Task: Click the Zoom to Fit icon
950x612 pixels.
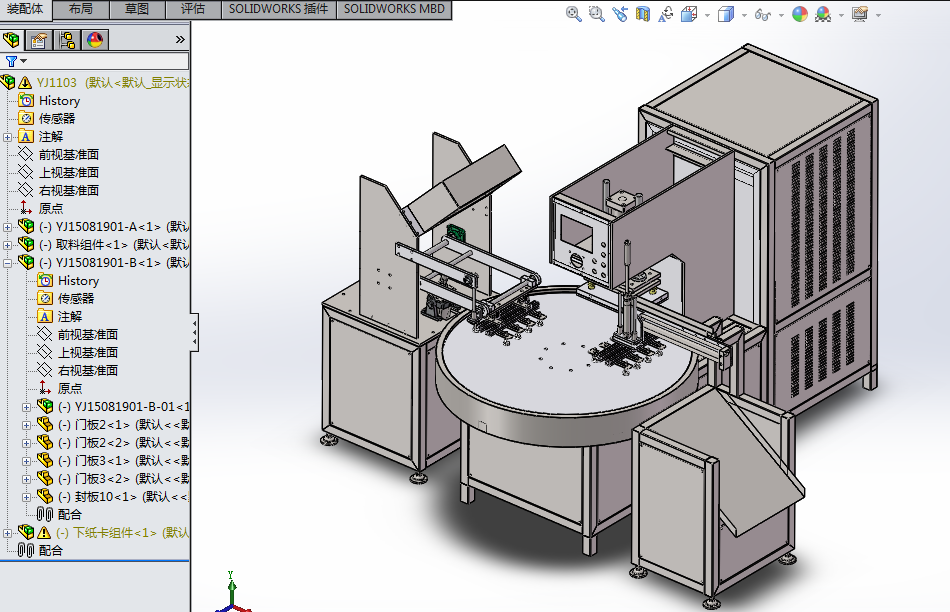Action: [573, 14]
